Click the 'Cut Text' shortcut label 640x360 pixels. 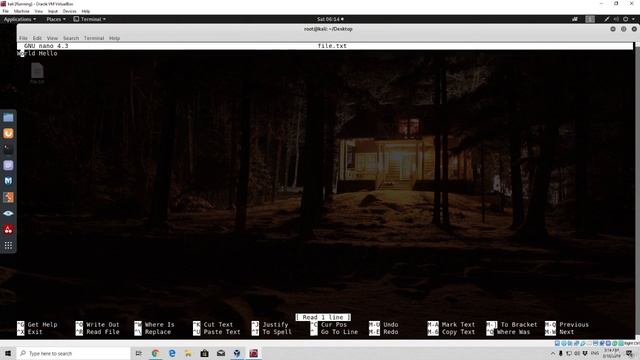click(x=218, y=325)
